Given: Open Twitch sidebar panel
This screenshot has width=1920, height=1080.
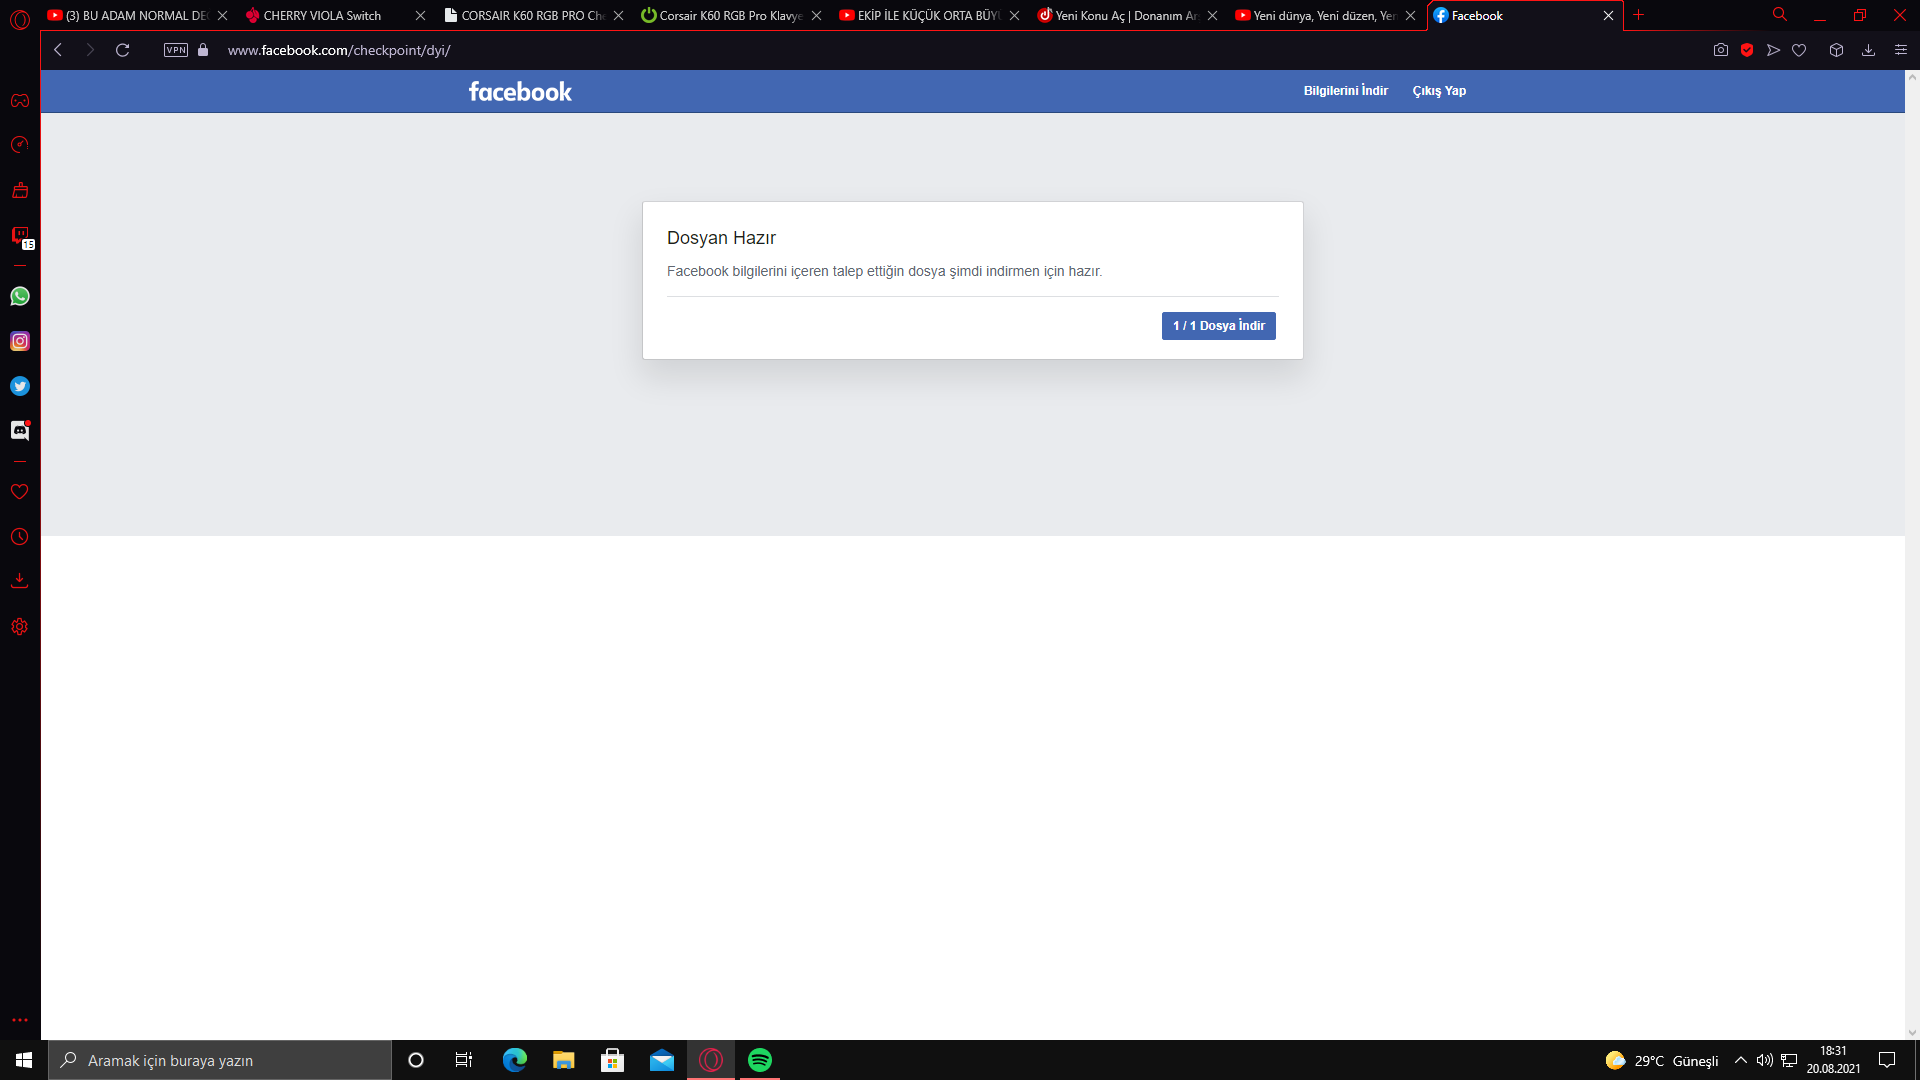Looking at the screenshot, I should pos(20,236).
